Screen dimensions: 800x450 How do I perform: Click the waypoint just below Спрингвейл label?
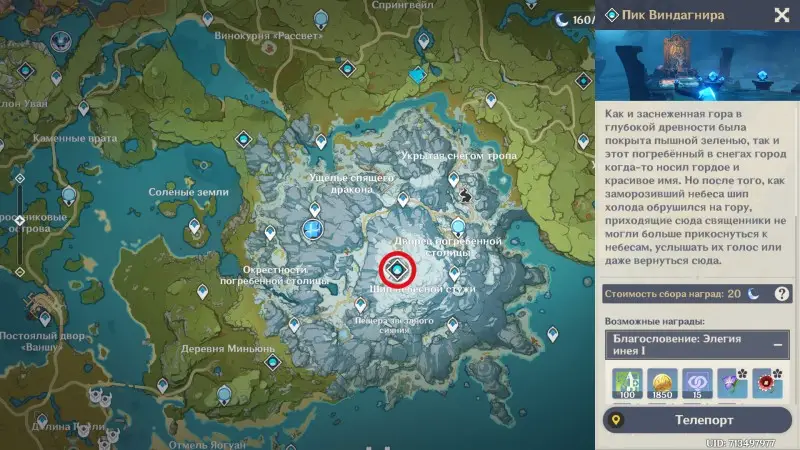pyautogui.click(x=423, y=40)
